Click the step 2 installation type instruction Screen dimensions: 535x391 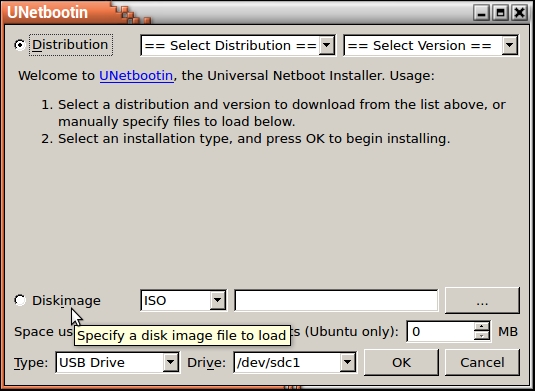click(x=254, y=139)
